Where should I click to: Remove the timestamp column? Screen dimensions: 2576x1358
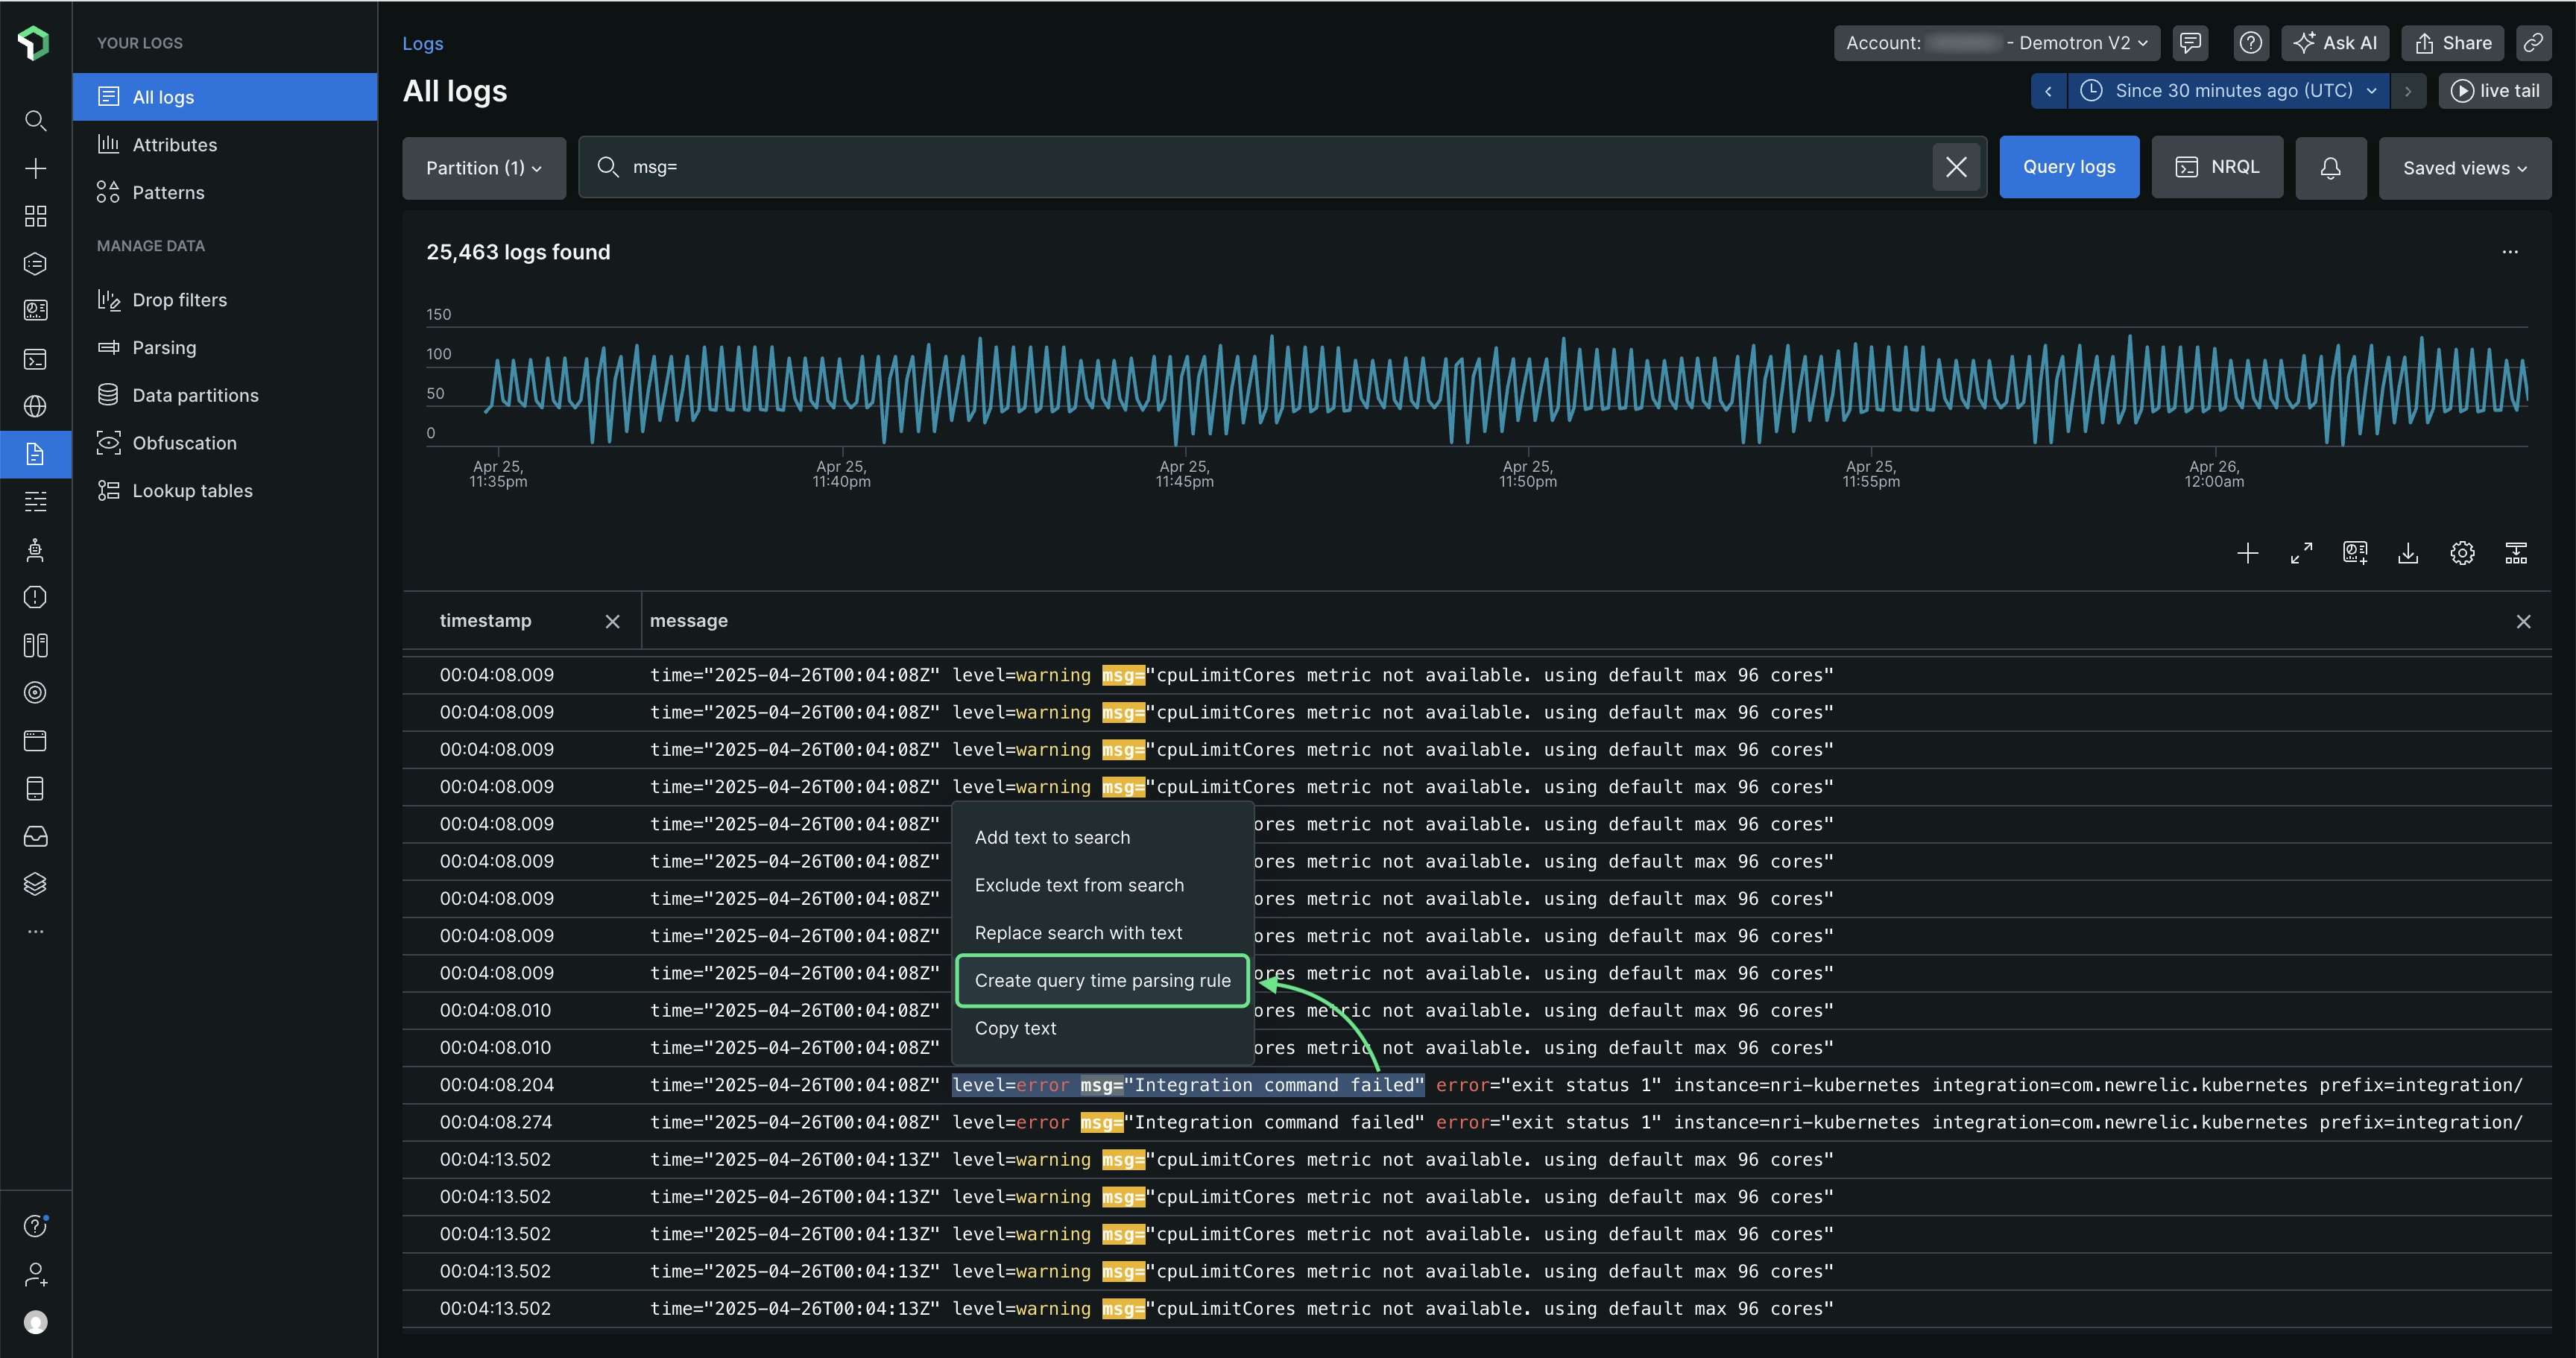[613, 622]
